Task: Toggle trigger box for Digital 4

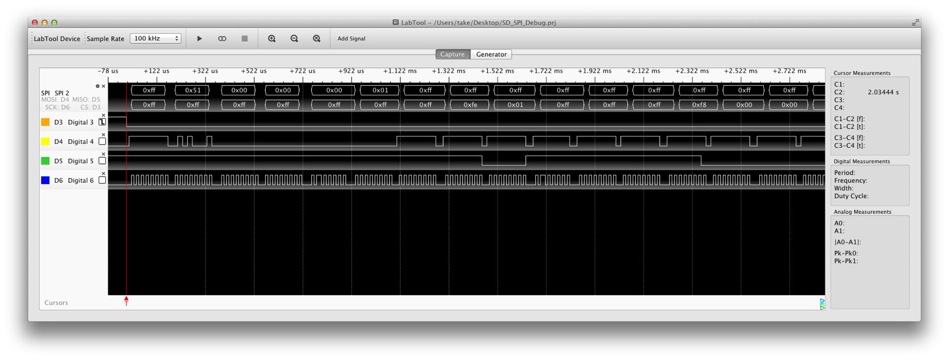Action: [x=102, y=142]
